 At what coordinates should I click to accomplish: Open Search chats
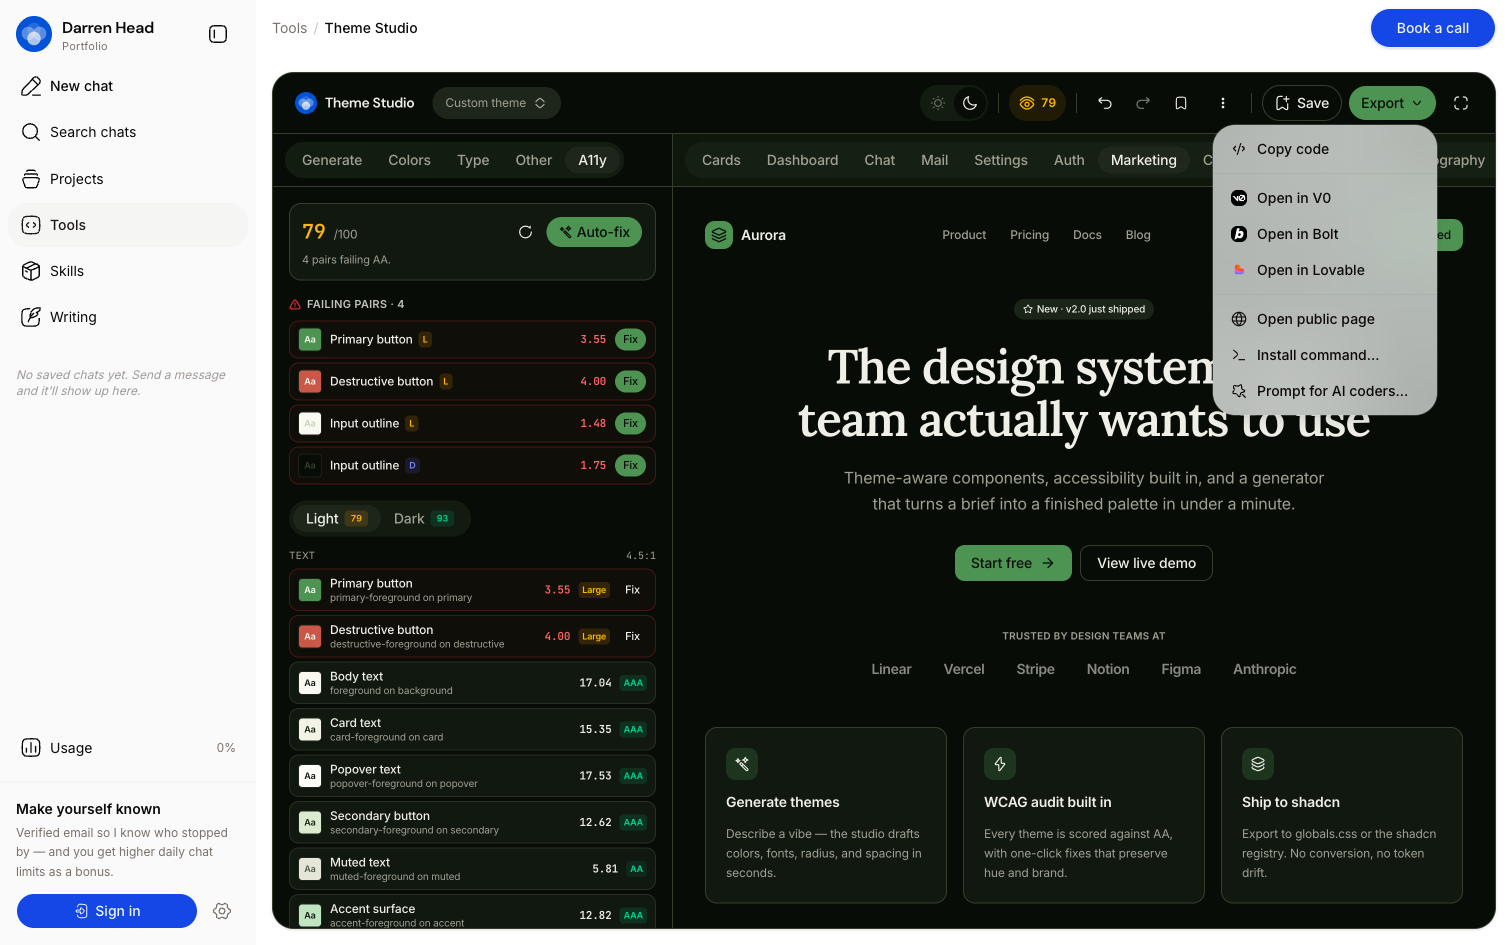point(128,132)
